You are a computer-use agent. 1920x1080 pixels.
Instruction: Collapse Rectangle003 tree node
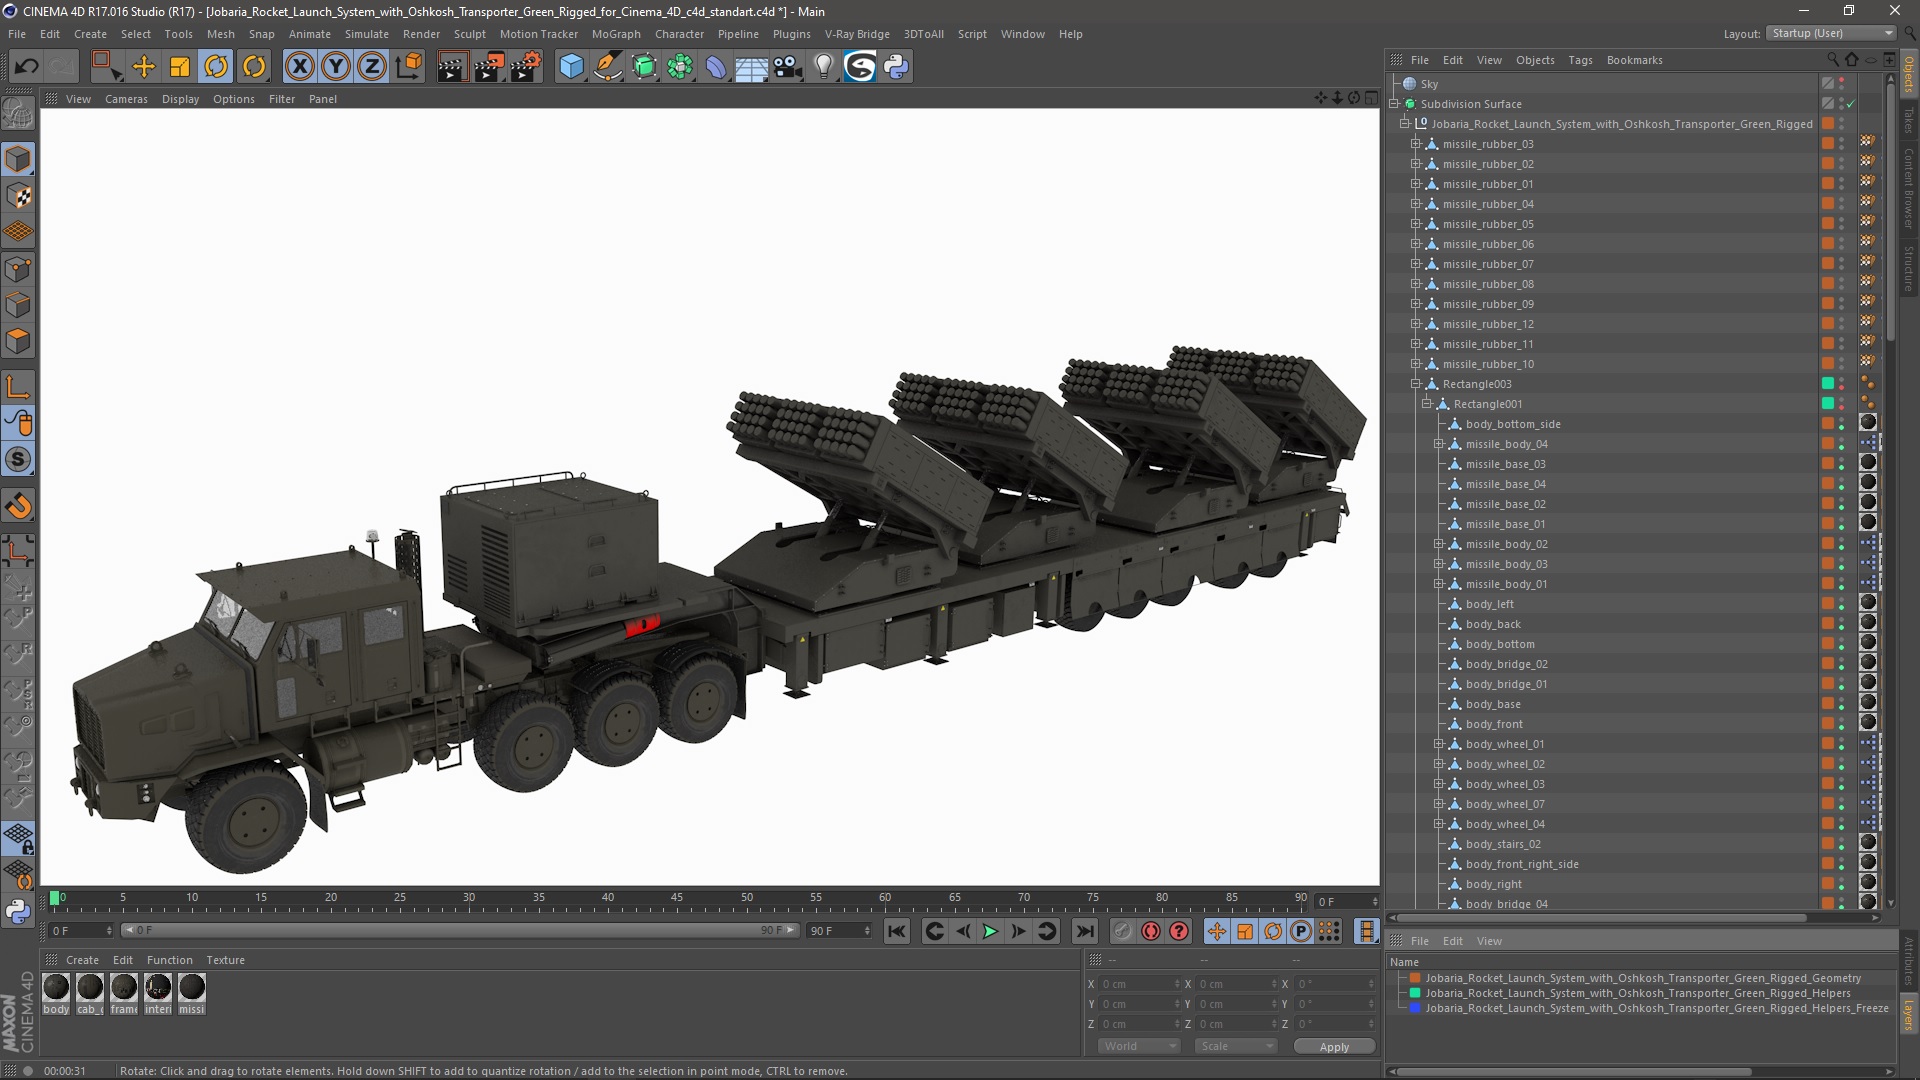(x=1416, y=384)
